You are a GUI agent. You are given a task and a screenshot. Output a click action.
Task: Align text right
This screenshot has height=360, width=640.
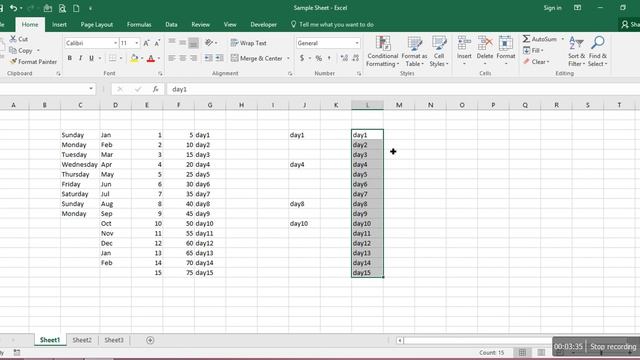click(x=193, y=58)
